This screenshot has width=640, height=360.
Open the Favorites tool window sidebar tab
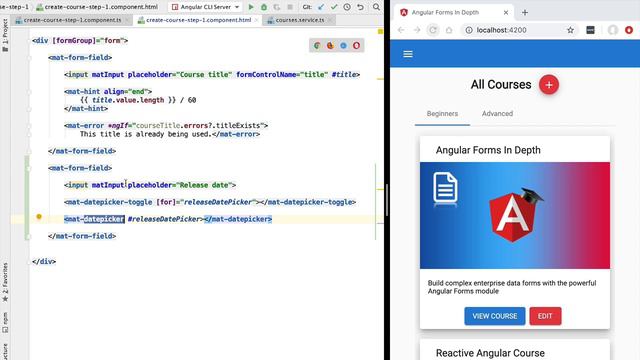pyautogui.click(x=5, y=282)
